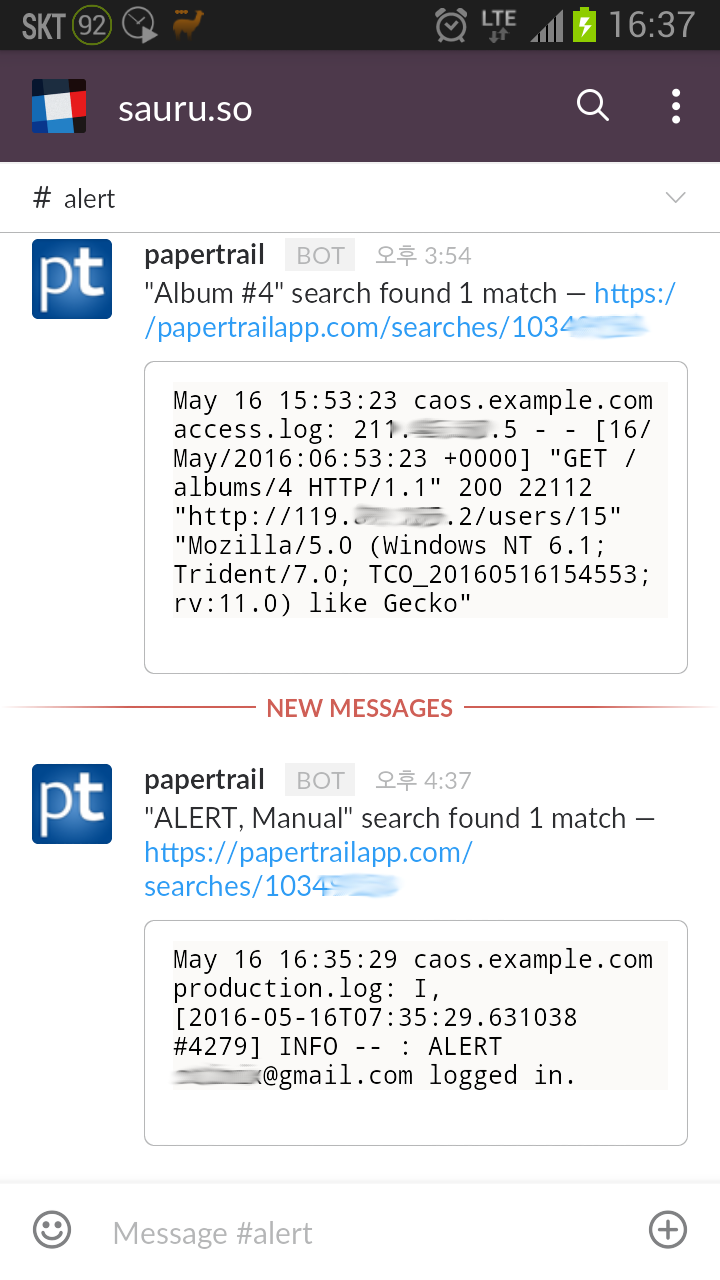
Task: Tap the plus attachment icon
Action: pyautogui.click(x=668, y=1230)
